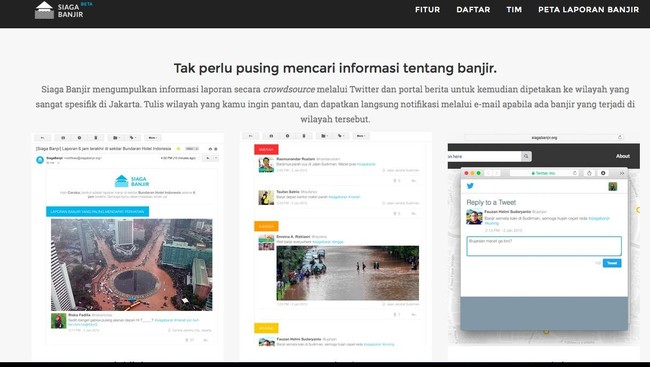Open the FITUR menu item

427,10
